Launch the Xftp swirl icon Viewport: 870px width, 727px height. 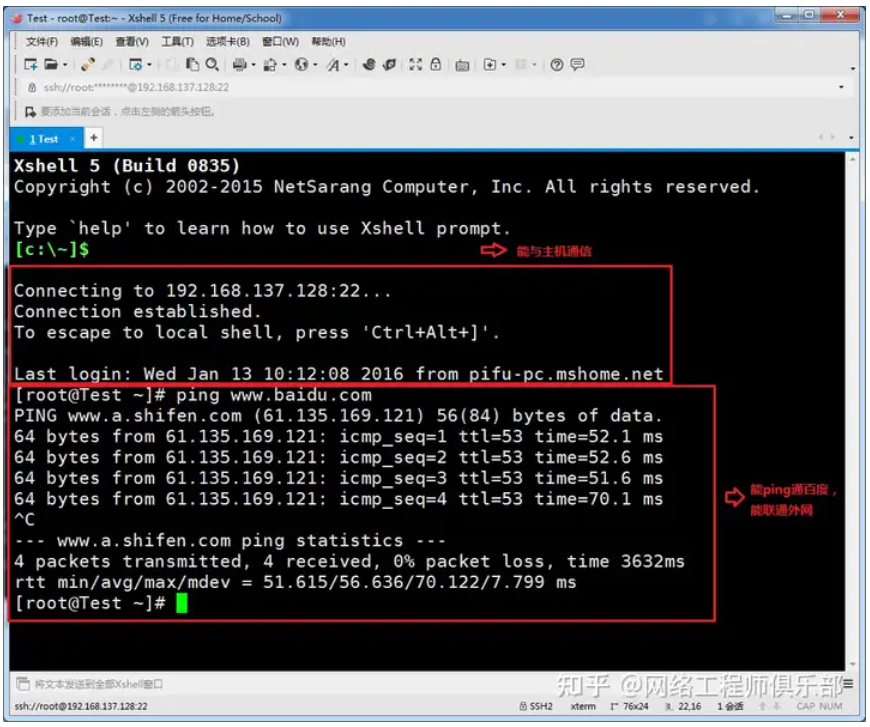tap(369, 65)
